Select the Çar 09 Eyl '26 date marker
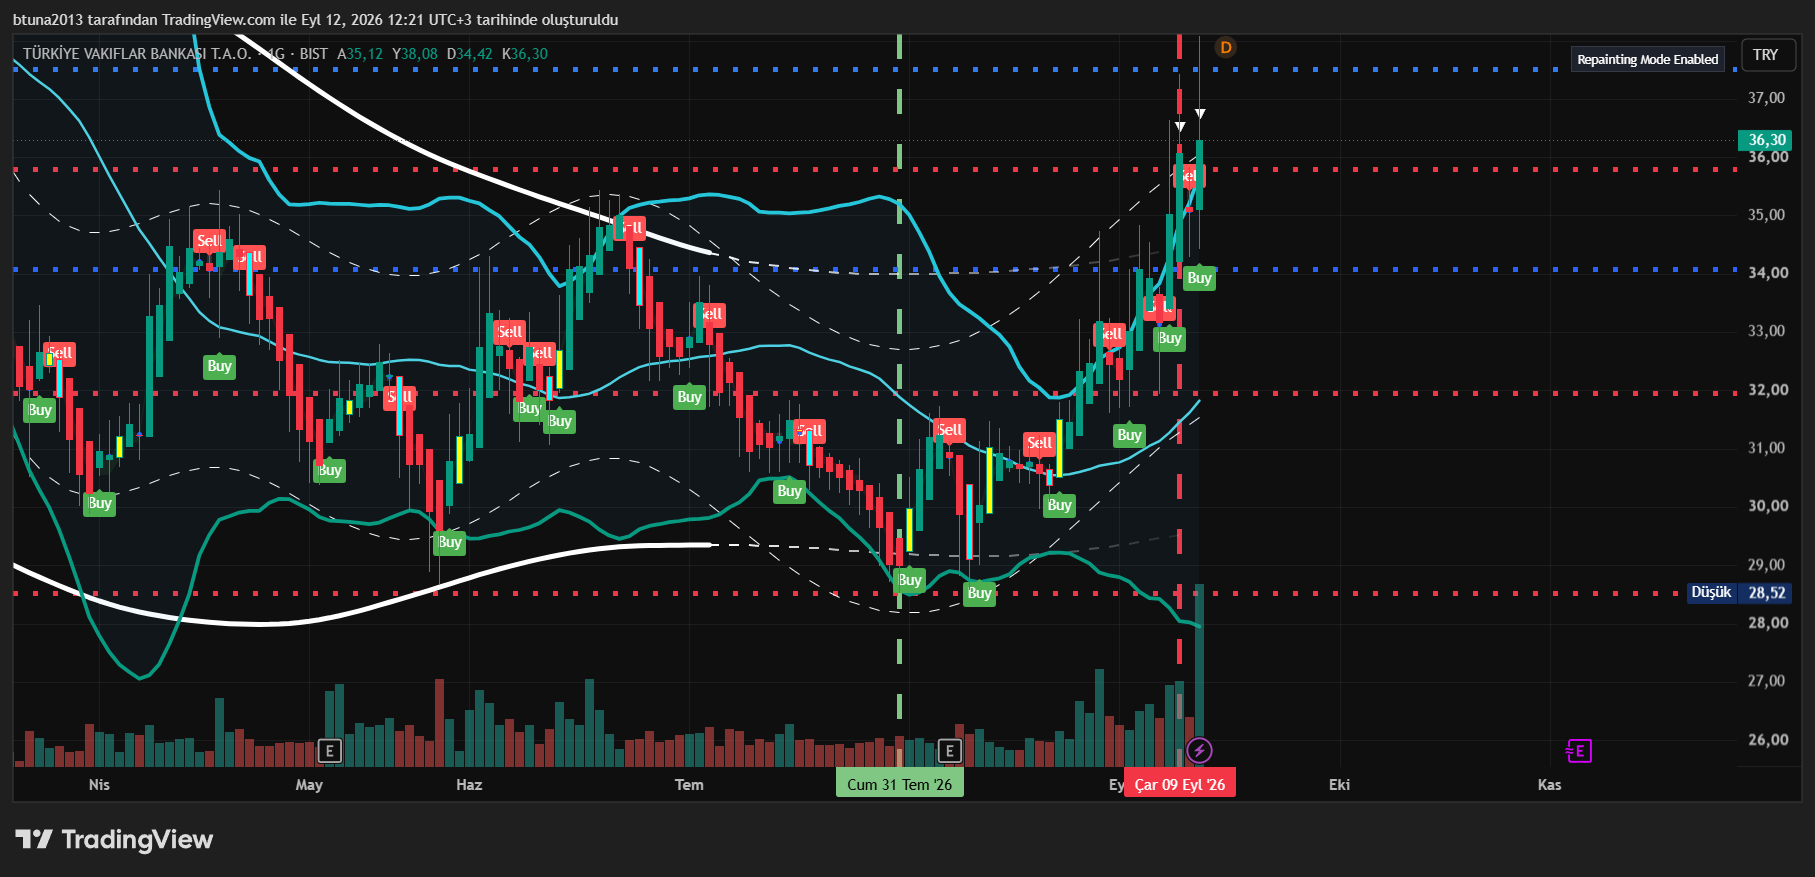The image size is (1815, 877). (1180, 784)
